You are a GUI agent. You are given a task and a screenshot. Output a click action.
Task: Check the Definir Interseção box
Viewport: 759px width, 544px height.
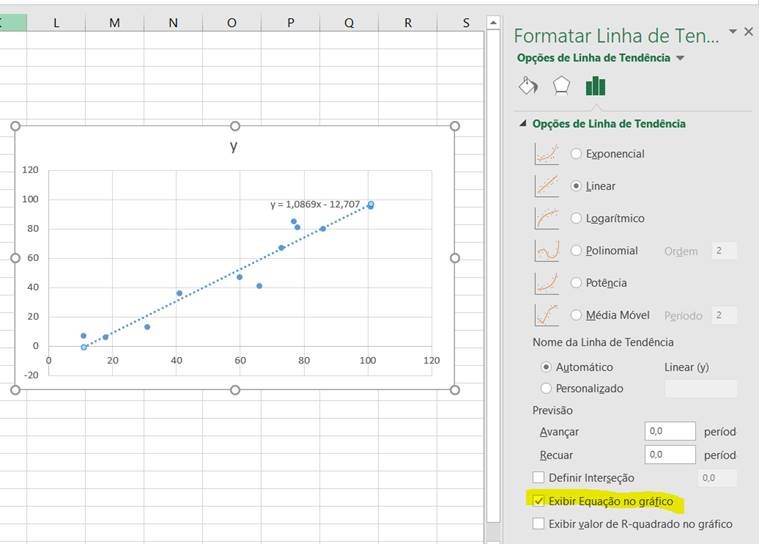click(x=539, y=478)
